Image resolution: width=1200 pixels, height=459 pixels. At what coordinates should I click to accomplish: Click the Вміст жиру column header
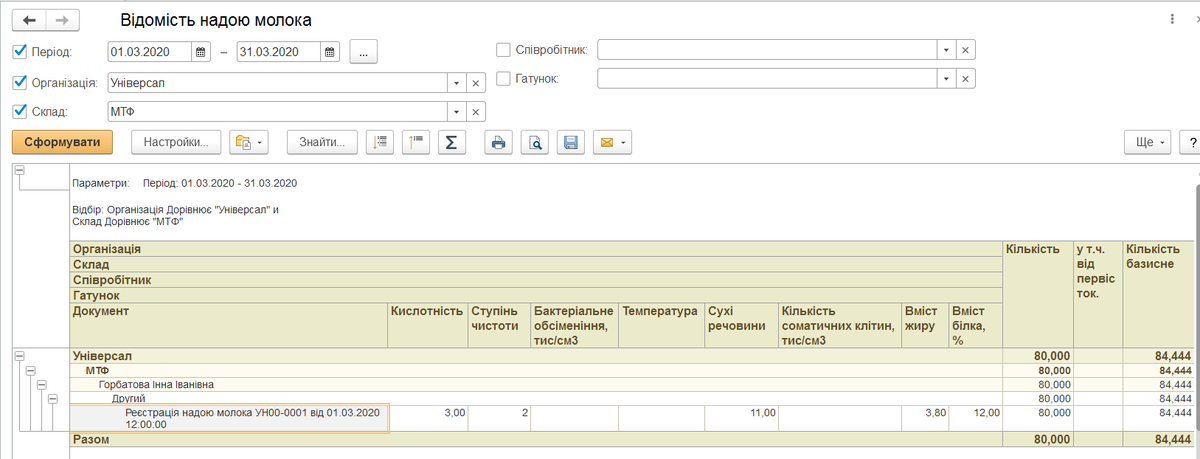click(925, 326)
